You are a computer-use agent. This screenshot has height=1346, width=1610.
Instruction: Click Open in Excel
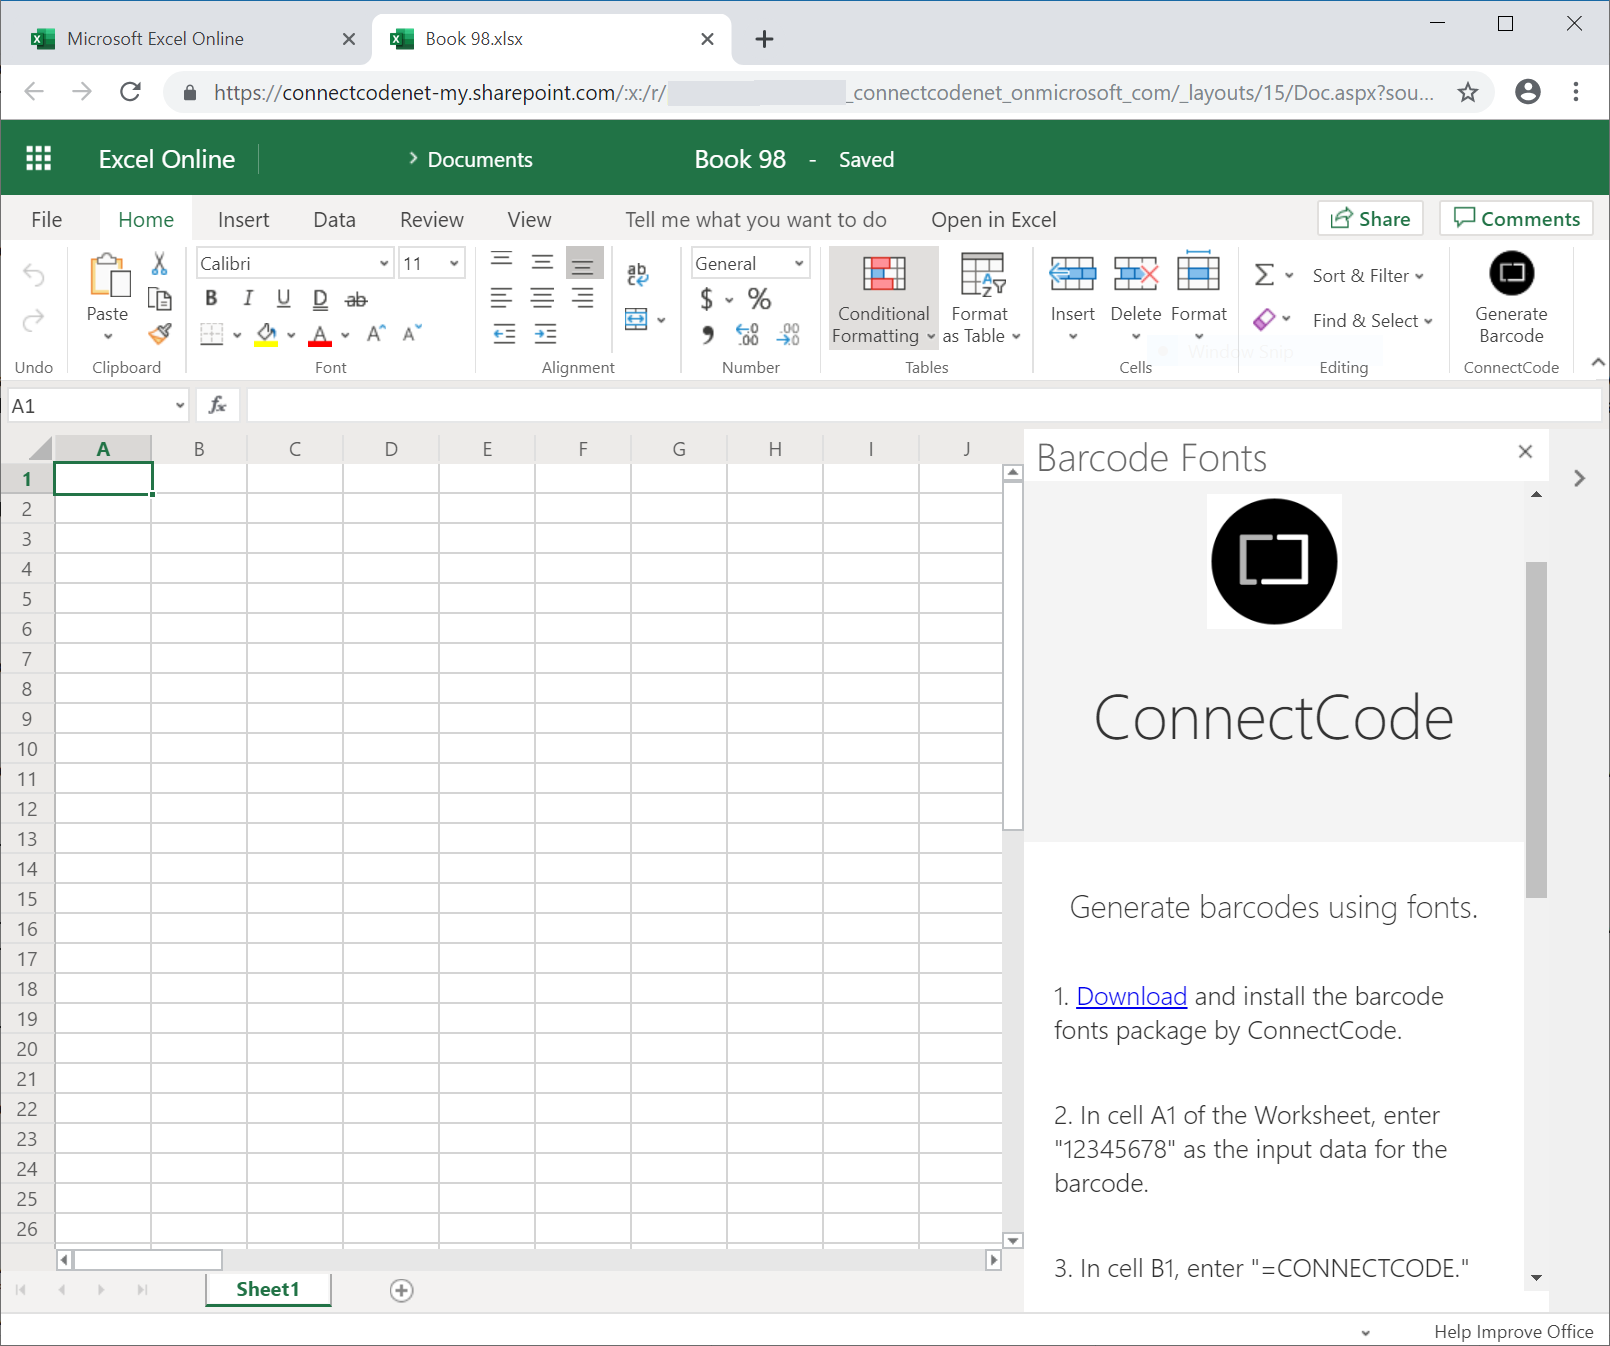pos(993,219)
